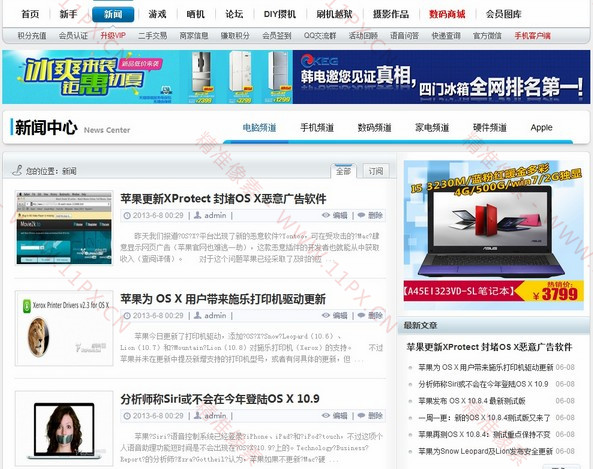
Task: Click the 删除 bubble icon on the XProtect article
Action: tap(361, 215)
